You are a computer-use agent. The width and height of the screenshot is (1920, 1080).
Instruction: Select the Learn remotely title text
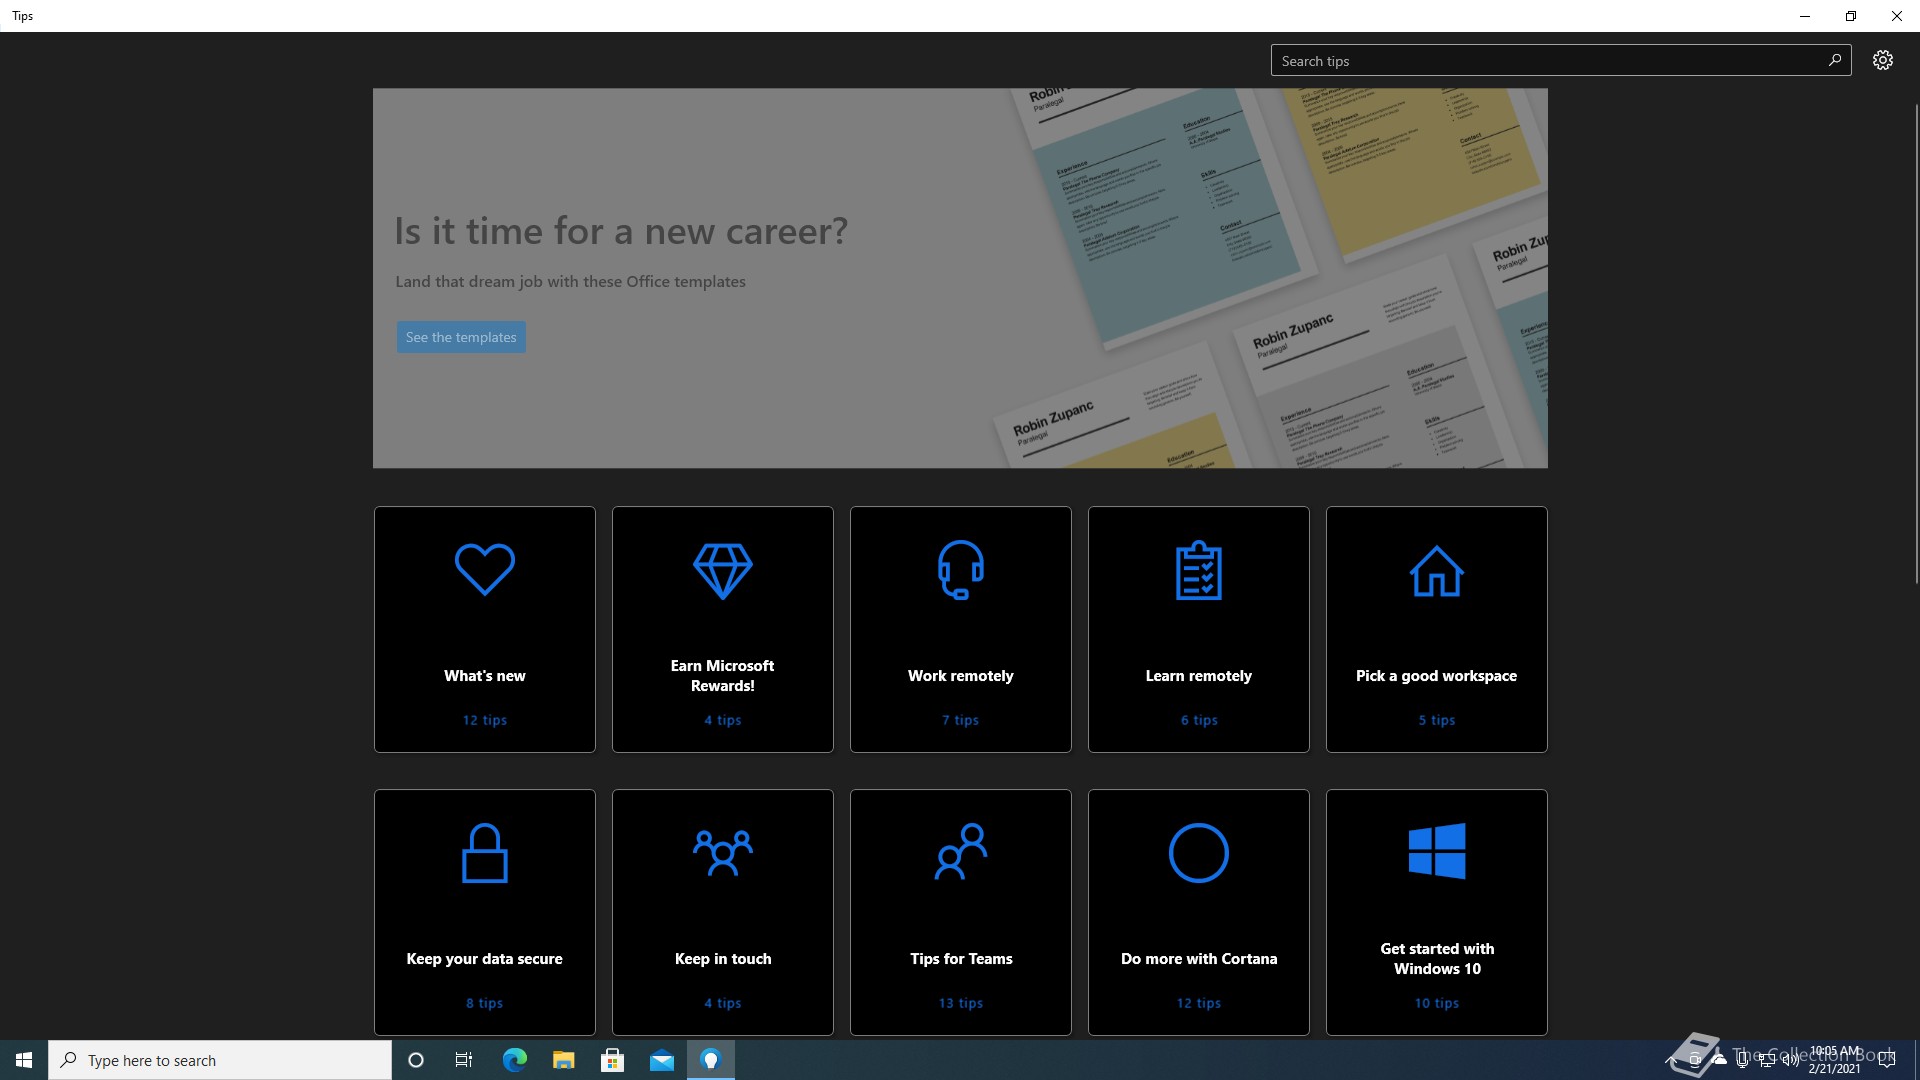click(1199, 676)
